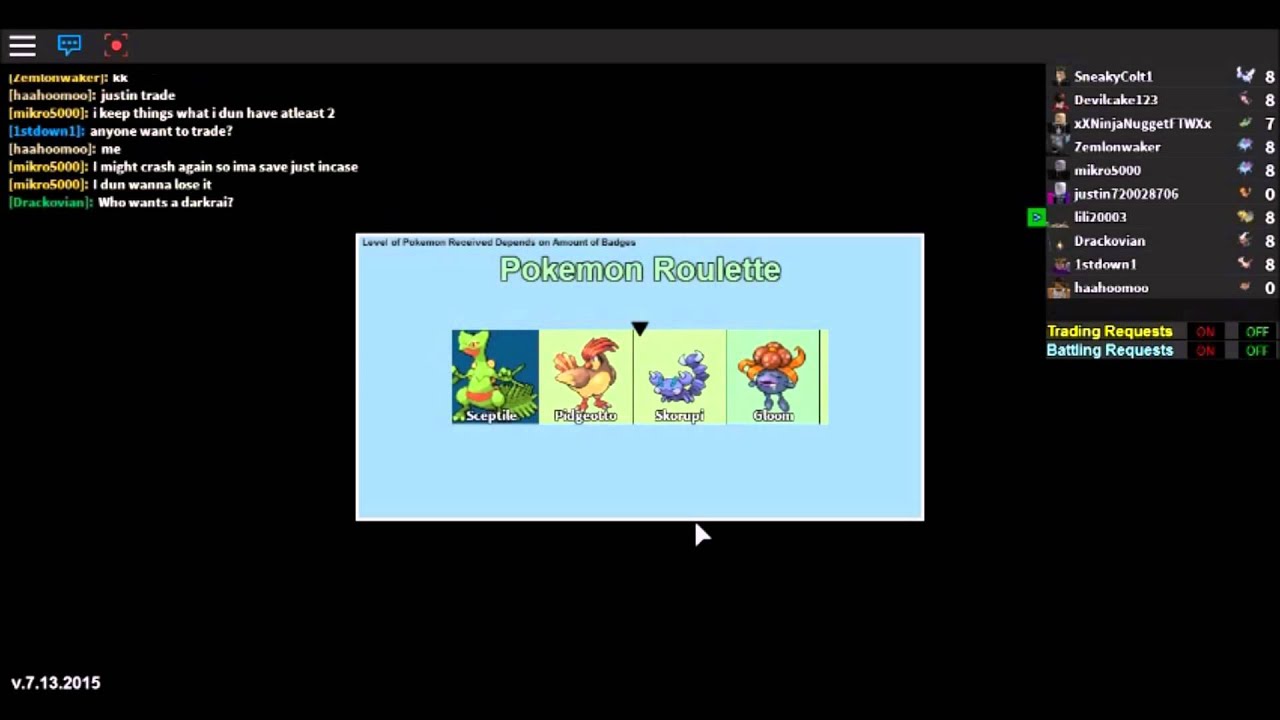Viewport: 1280px width, 720px height.
Task: Click Devilcake123's avatar icon
Action: pyautogui.click(x=1059, y=100)
